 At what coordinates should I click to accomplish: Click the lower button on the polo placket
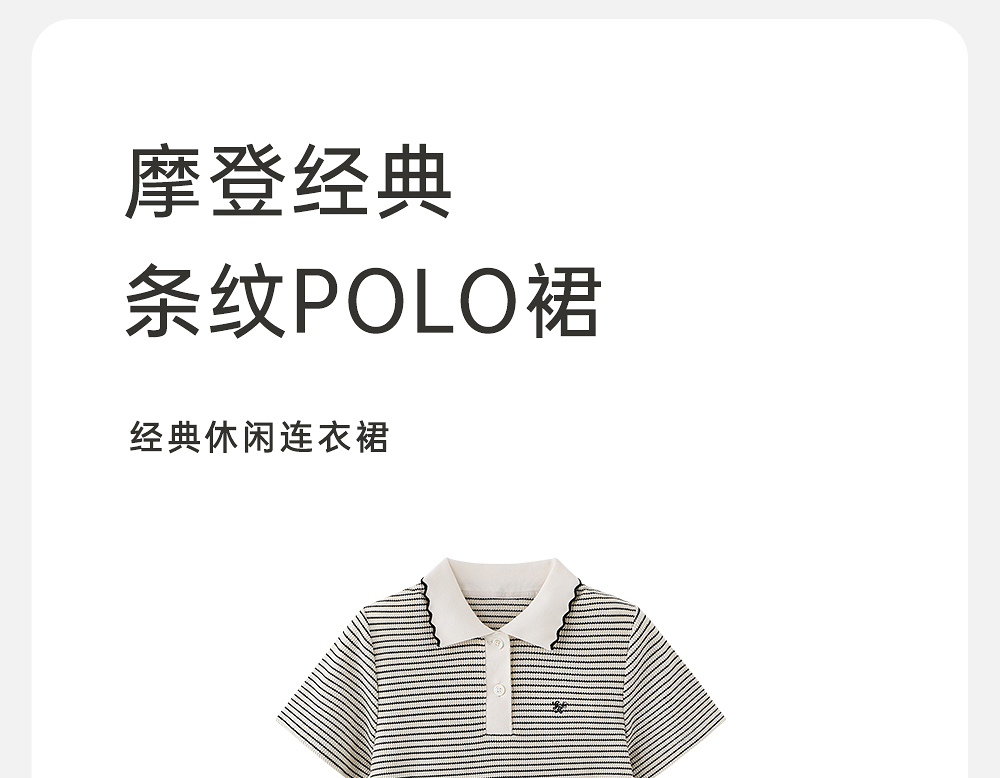tap(499, 689)
